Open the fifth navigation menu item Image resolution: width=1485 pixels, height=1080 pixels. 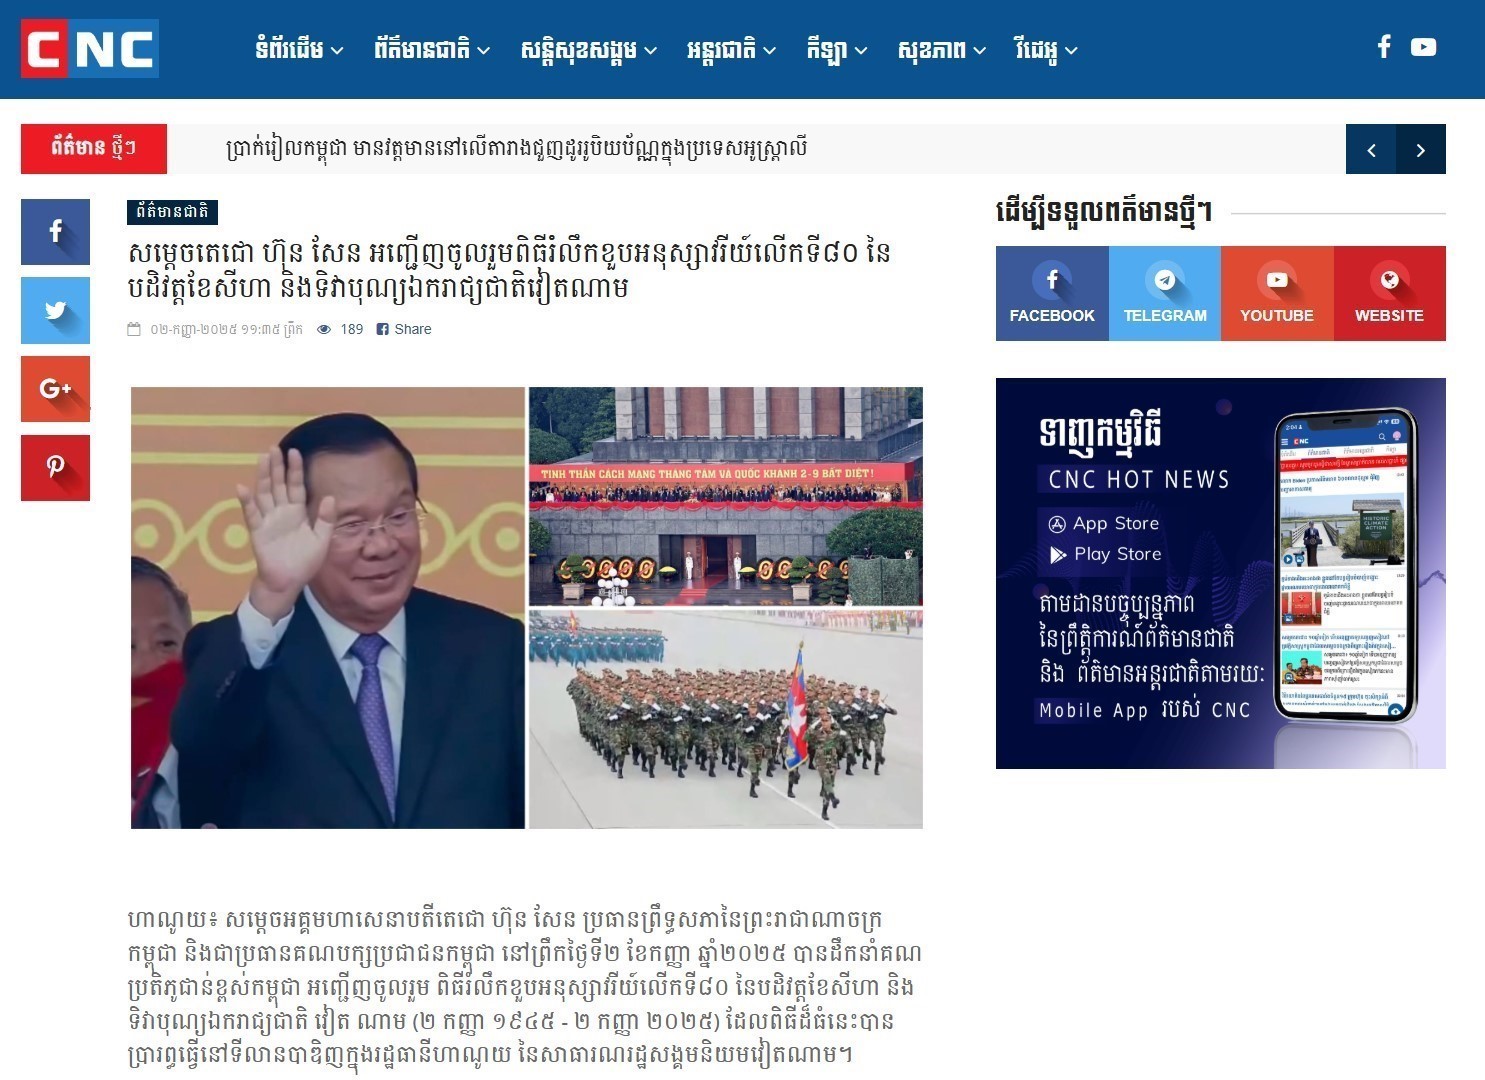(837, 49)
